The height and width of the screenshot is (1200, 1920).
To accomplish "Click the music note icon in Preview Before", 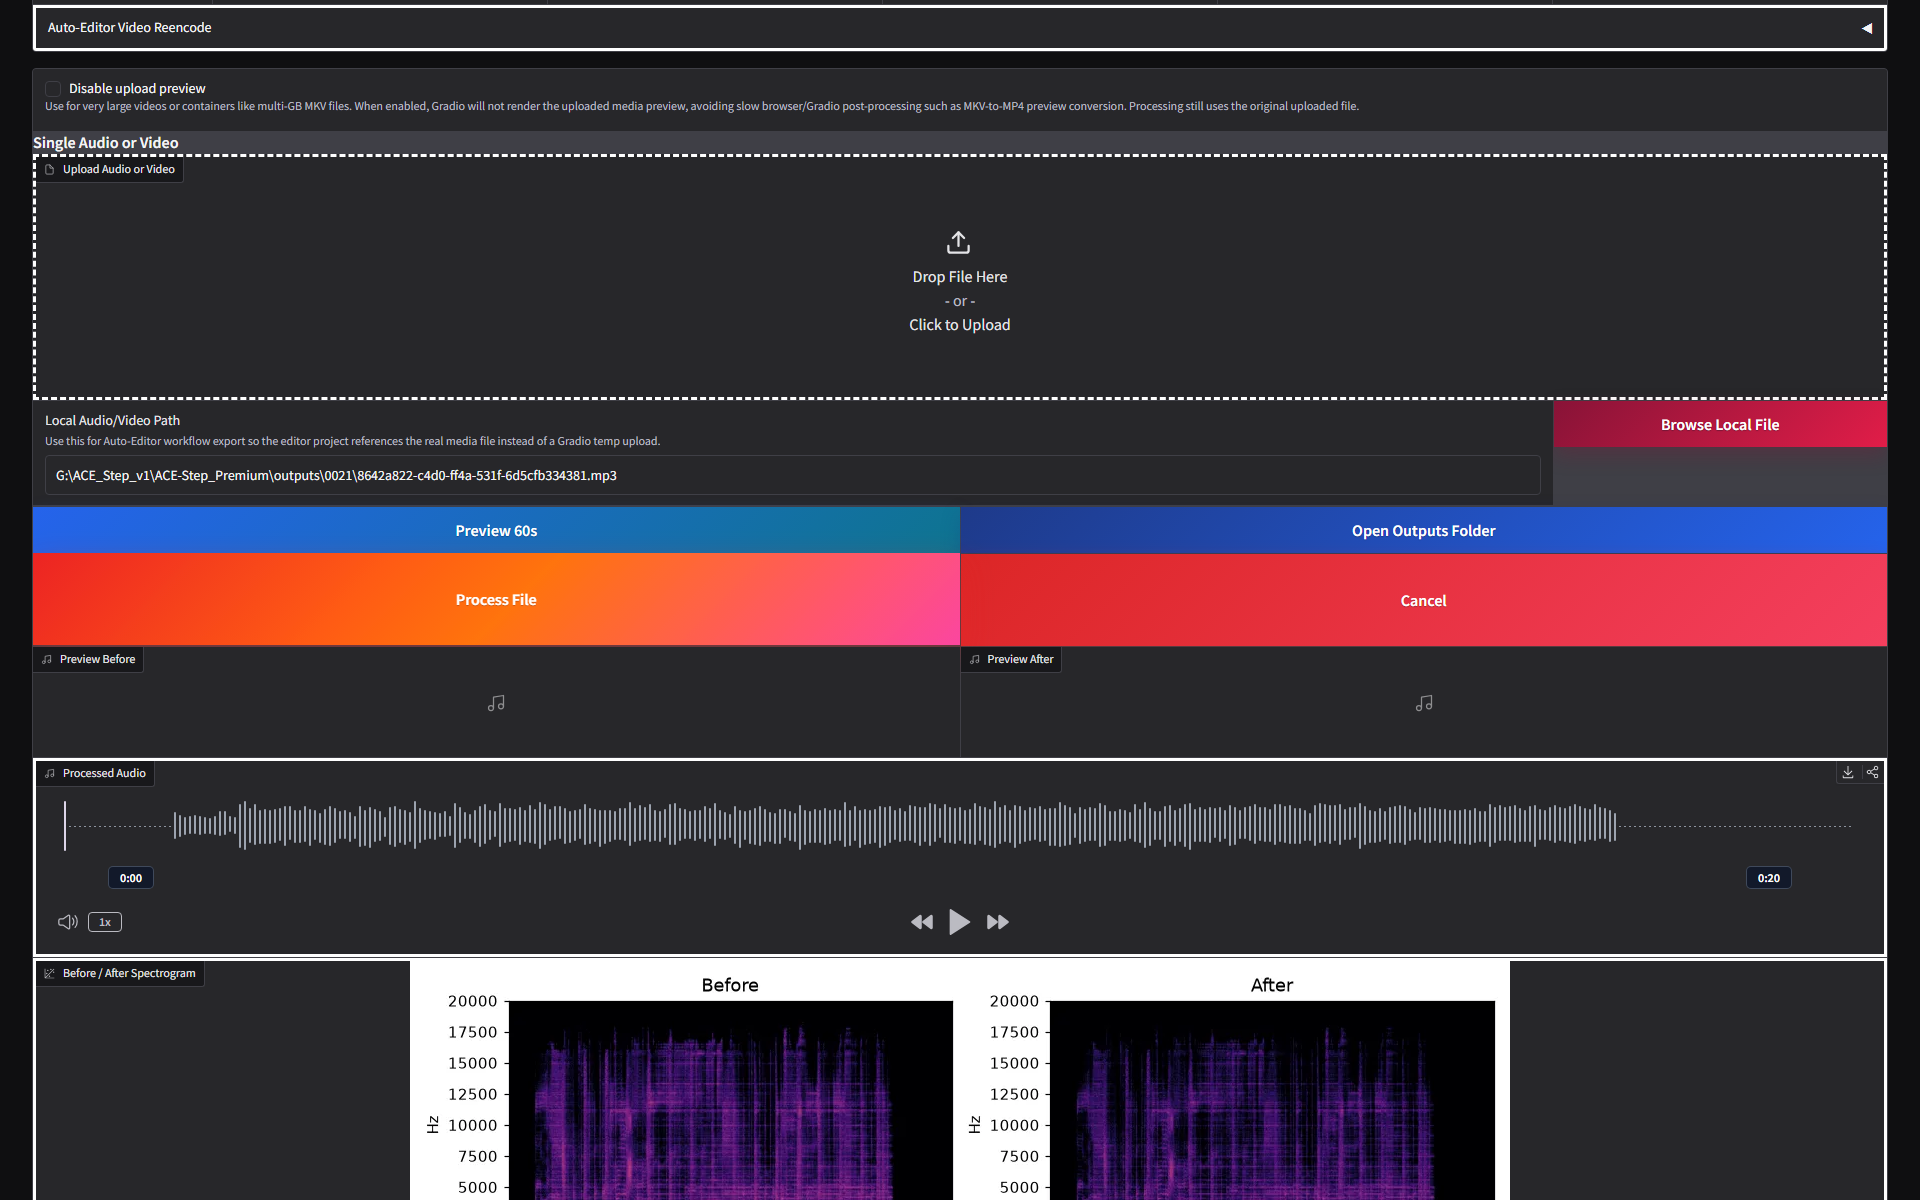I will tap(496, 704).
